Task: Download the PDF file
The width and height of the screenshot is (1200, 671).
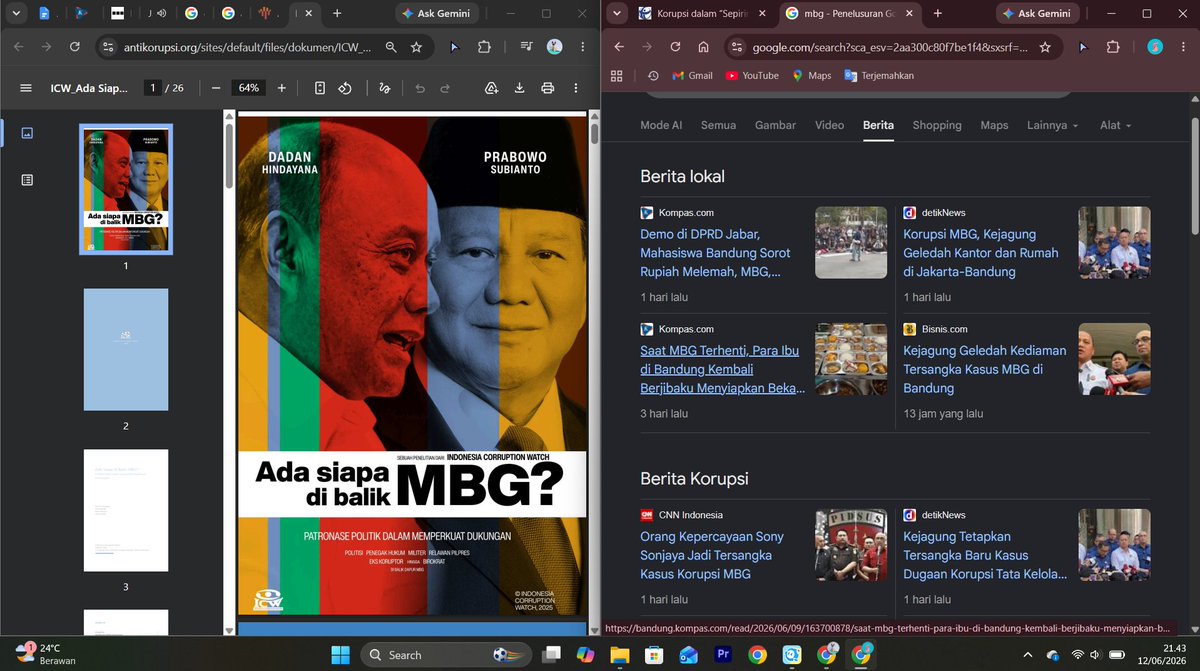Action: (519, 88)
